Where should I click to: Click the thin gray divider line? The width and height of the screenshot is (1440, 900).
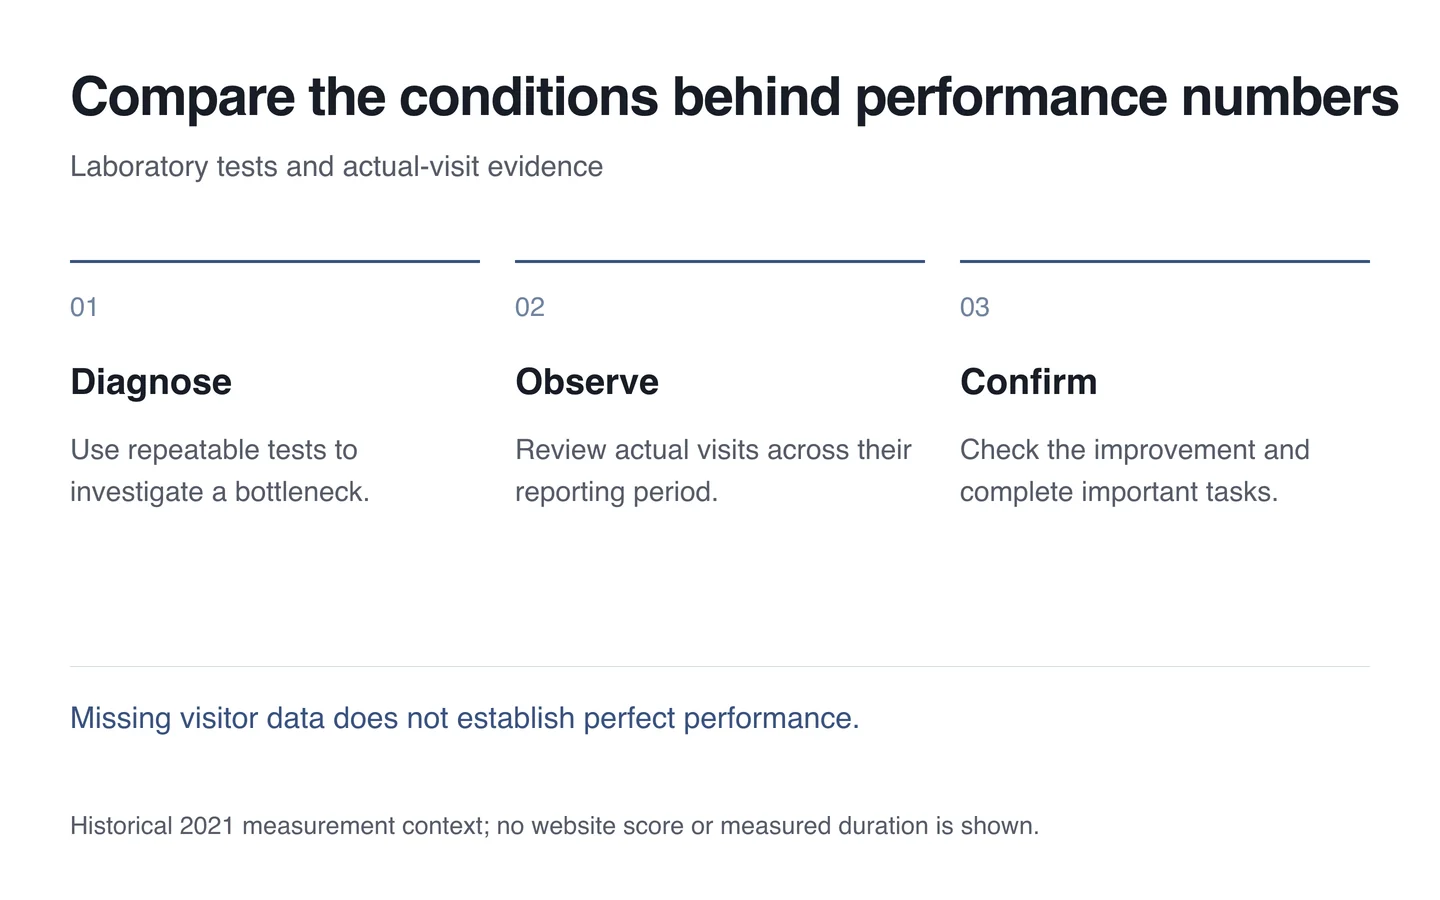click(x=720, y=666)
